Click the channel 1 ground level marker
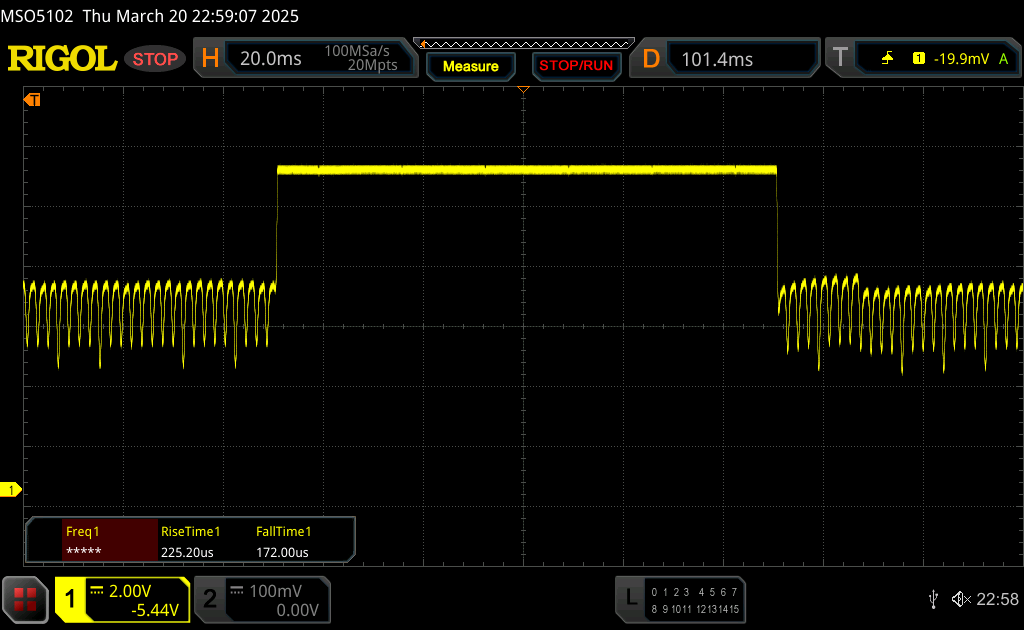The width and height of the screenshot is (1024, 630). [x=12, y=489]
